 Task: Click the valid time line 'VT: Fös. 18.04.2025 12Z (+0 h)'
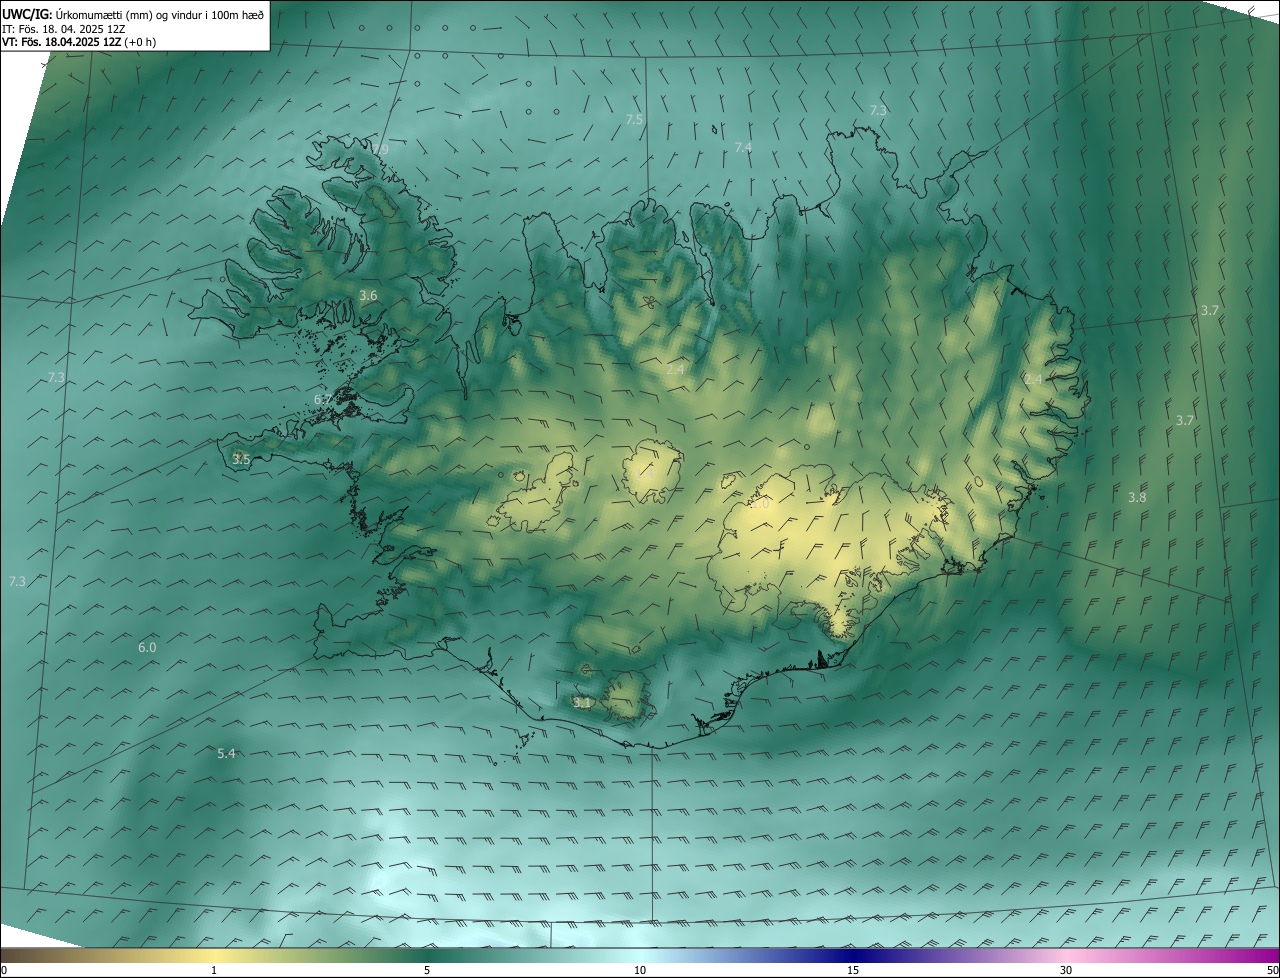(x=79, y=42)
